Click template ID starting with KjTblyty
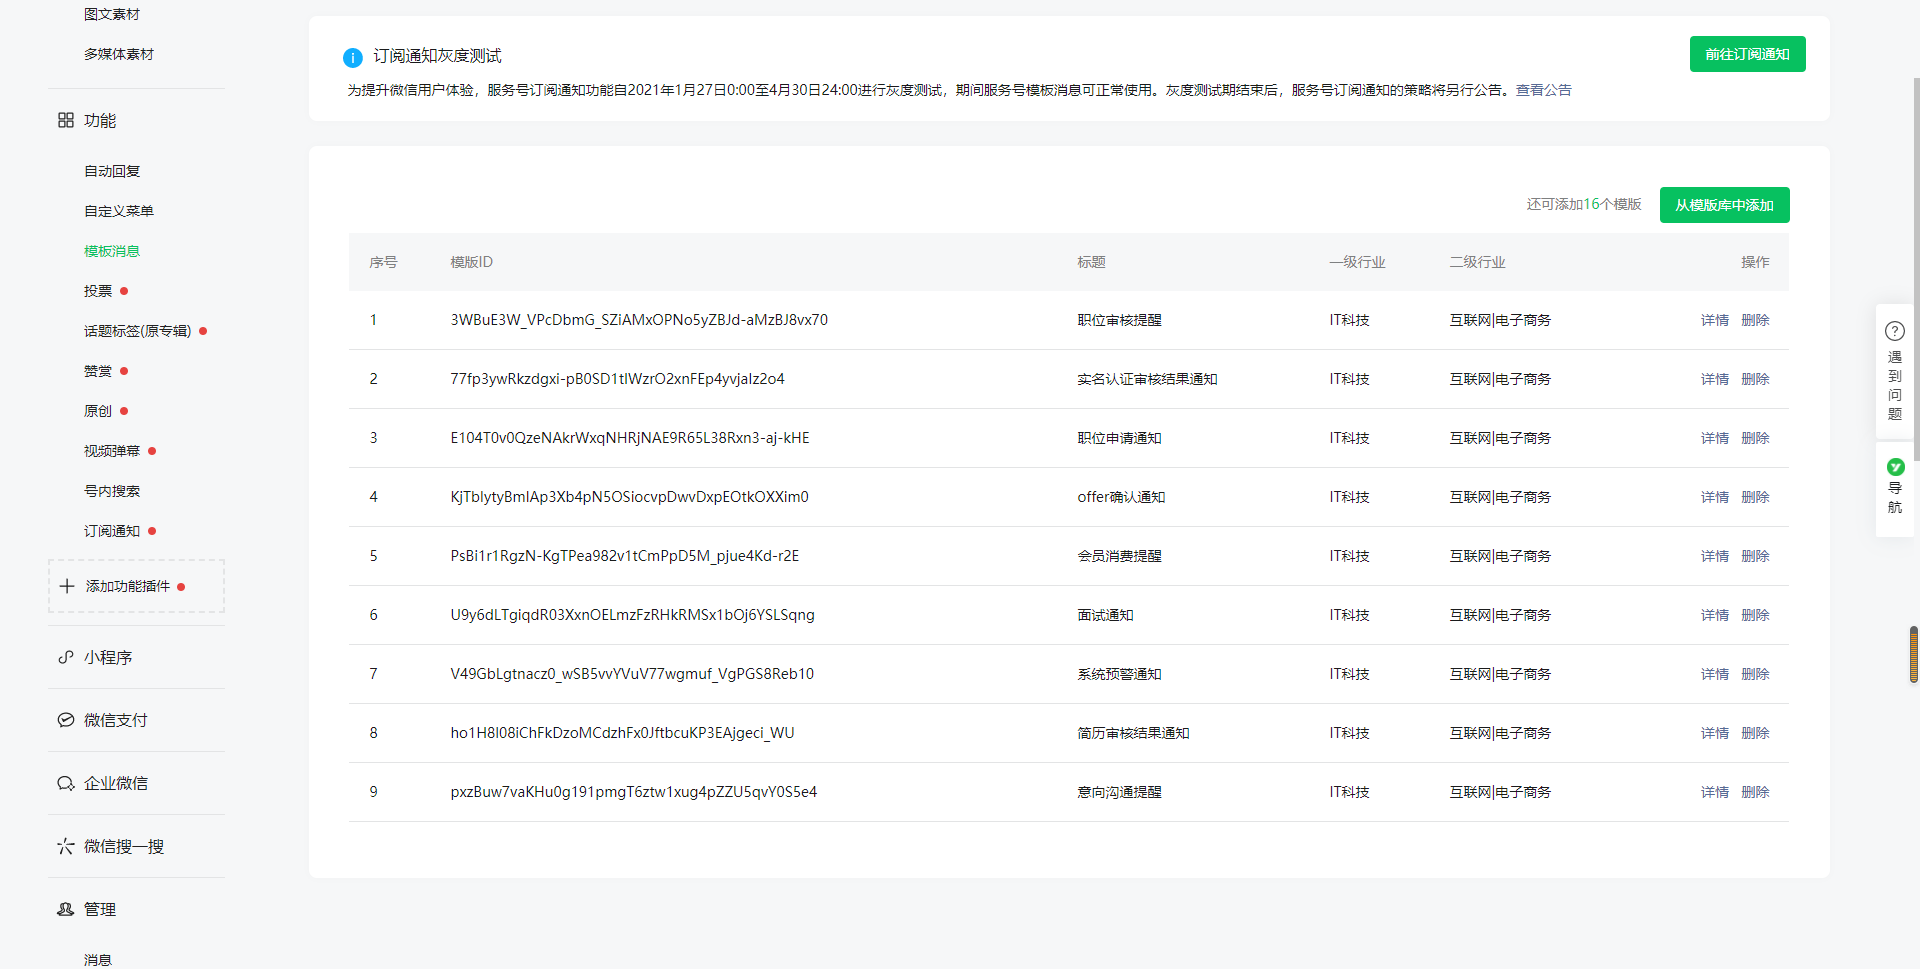The height and width of the screenshot is (969, 1920). pos(629,497)
